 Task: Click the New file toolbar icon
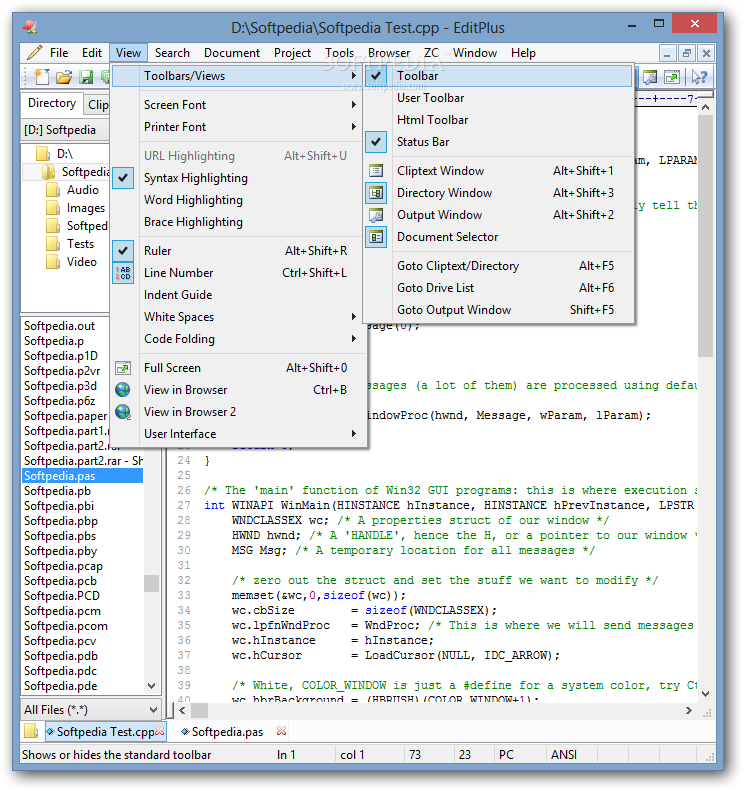(x=41, y=77)
